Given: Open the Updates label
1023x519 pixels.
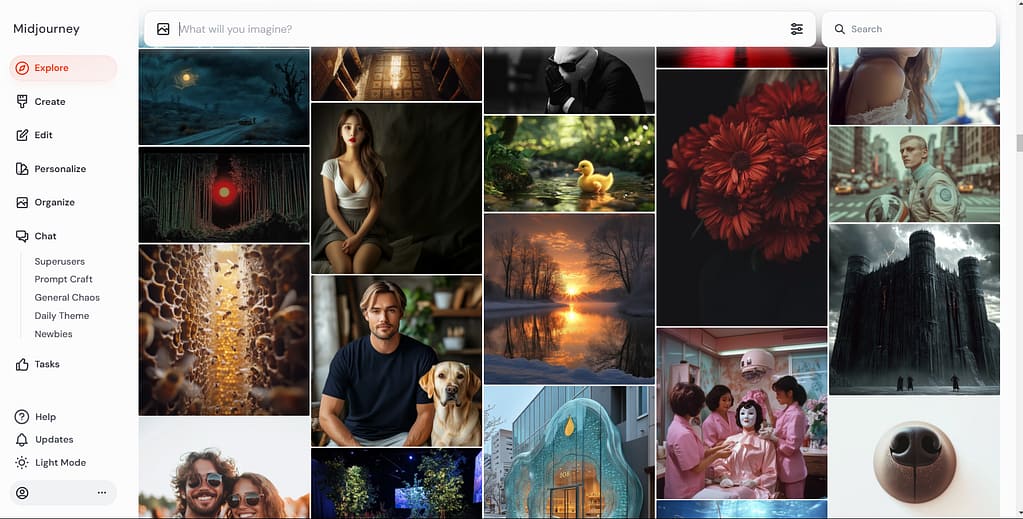Looking at the screenshot, I should 54,439.
